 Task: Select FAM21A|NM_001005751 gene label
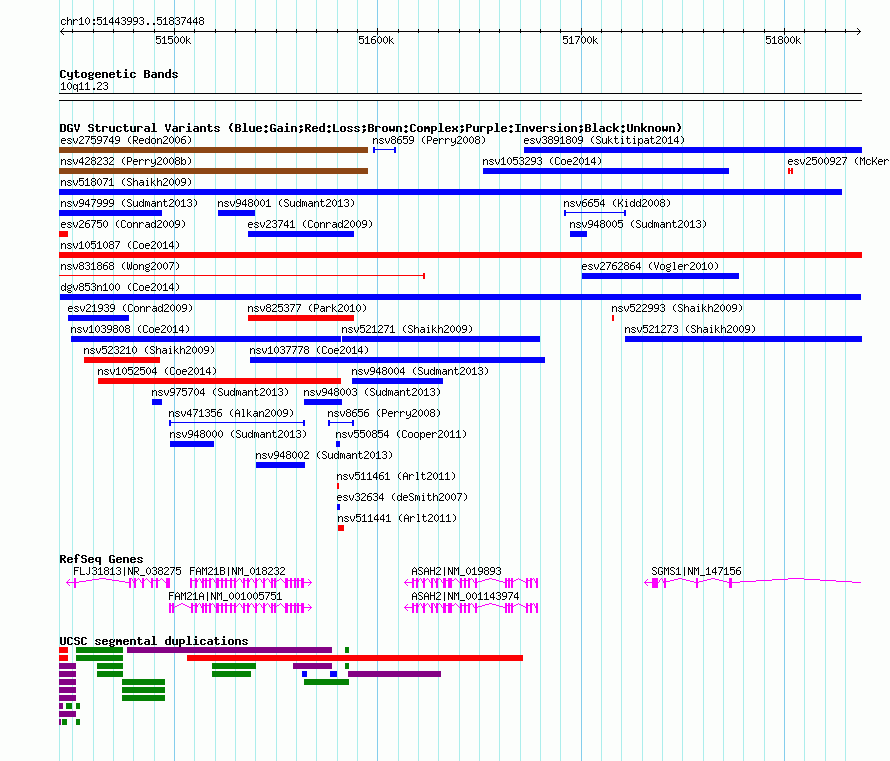(225, 596)
